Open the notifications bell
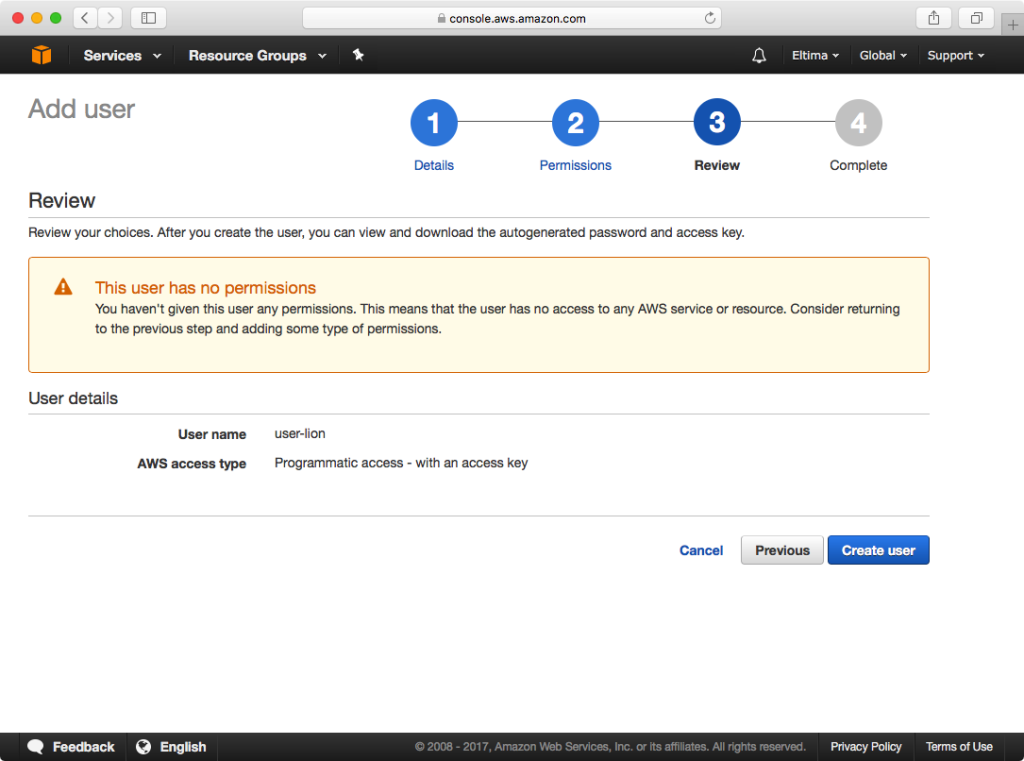Screen dimensions: 1024x761 click(x=759, y=55)
